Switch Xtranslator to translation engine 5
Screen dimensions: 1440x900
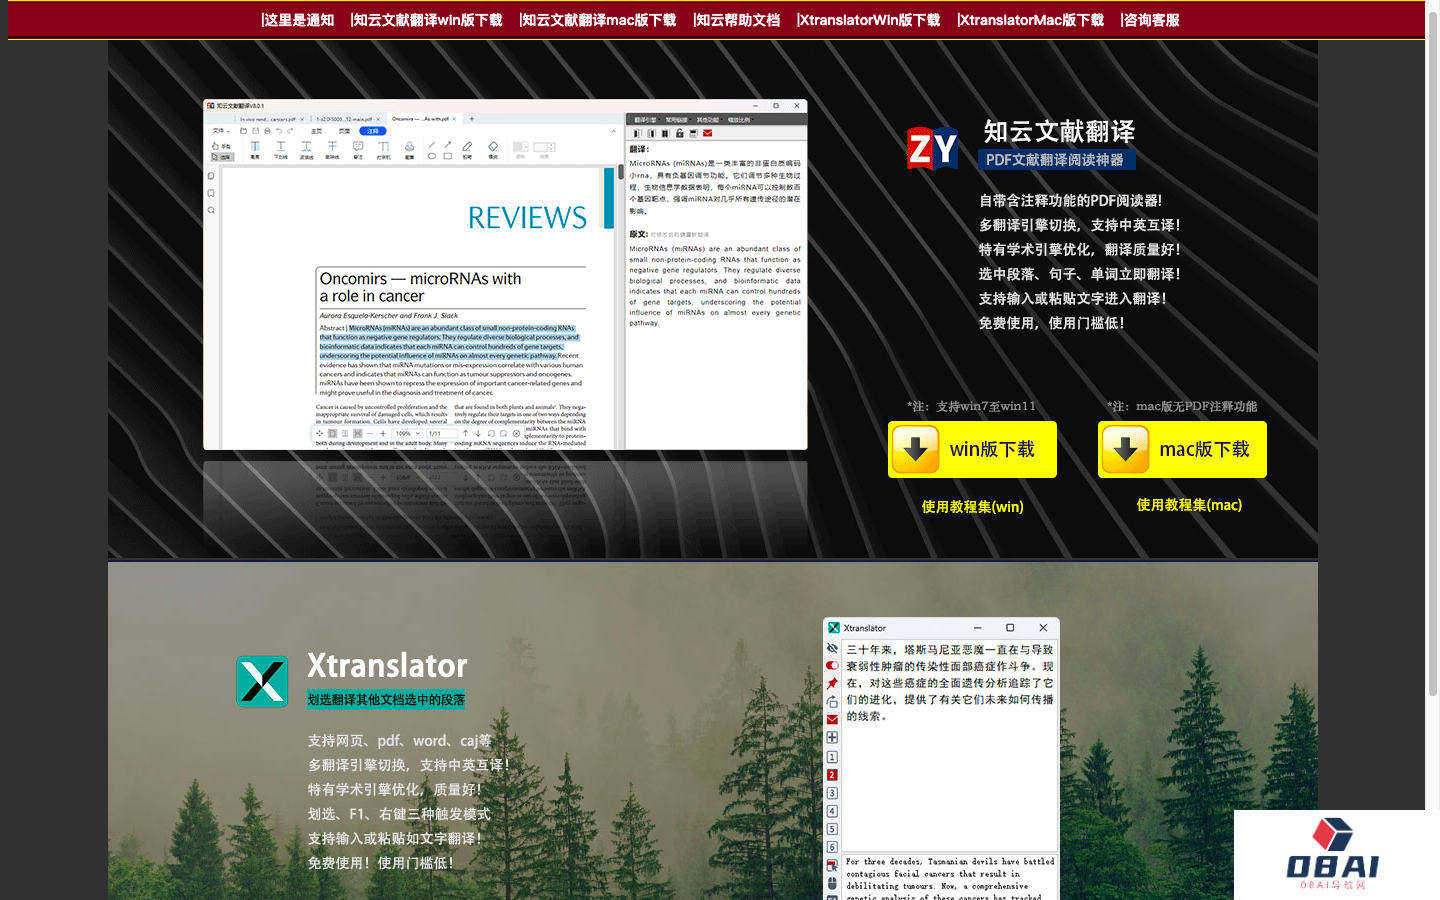pos(832,829)
